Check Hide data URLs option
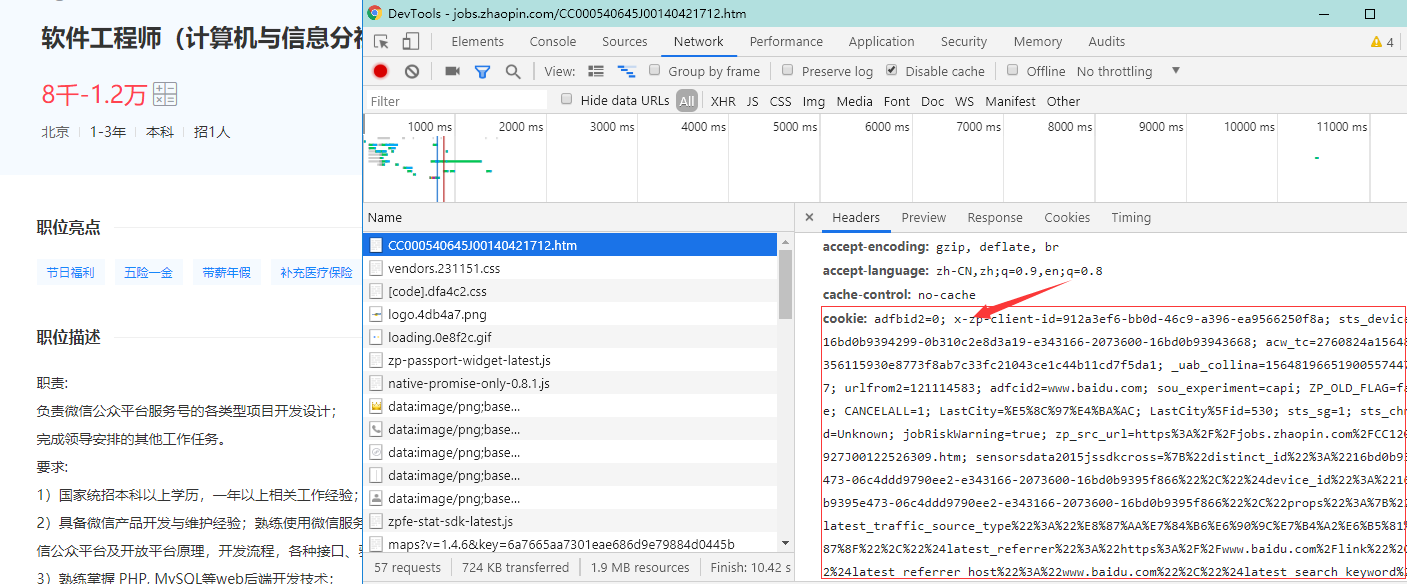The image size is (1407, 584). (567, 99)
